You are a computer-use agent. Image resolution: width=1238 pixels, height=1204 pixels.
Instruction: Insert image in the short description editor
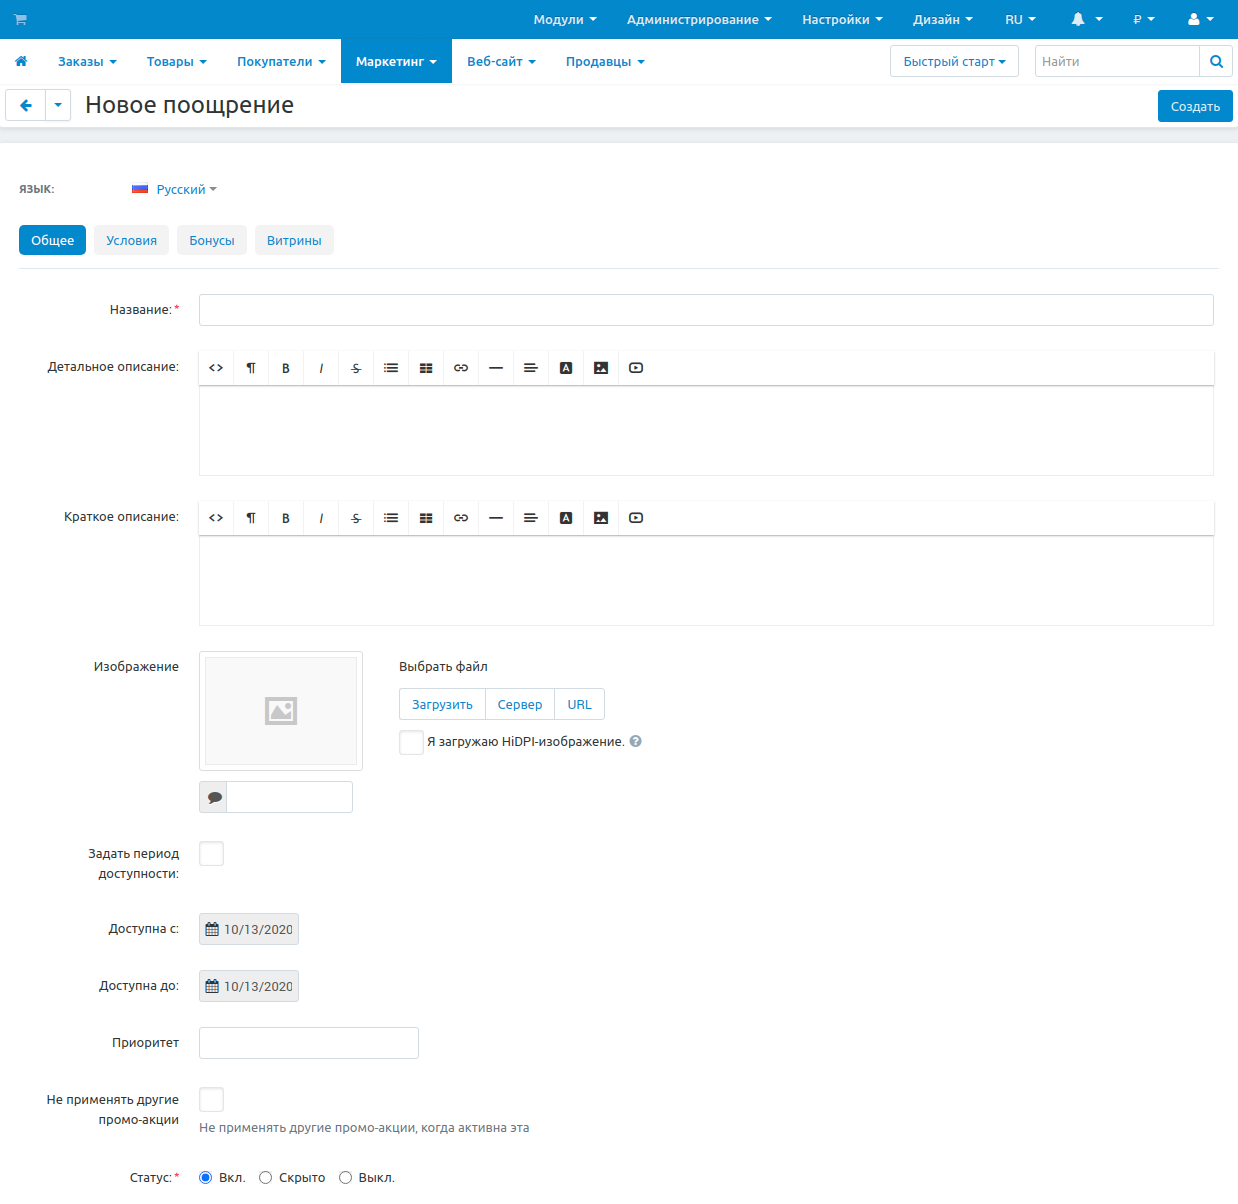601,518
